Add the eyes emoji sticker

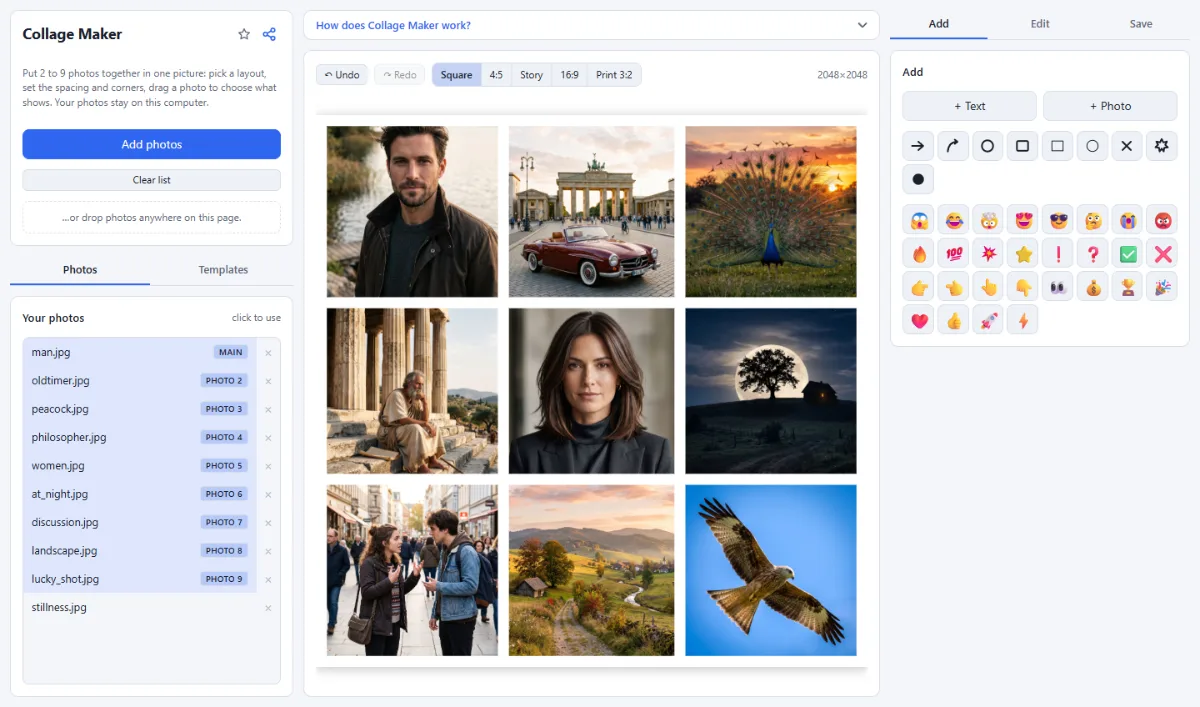tap(1057, 287)
